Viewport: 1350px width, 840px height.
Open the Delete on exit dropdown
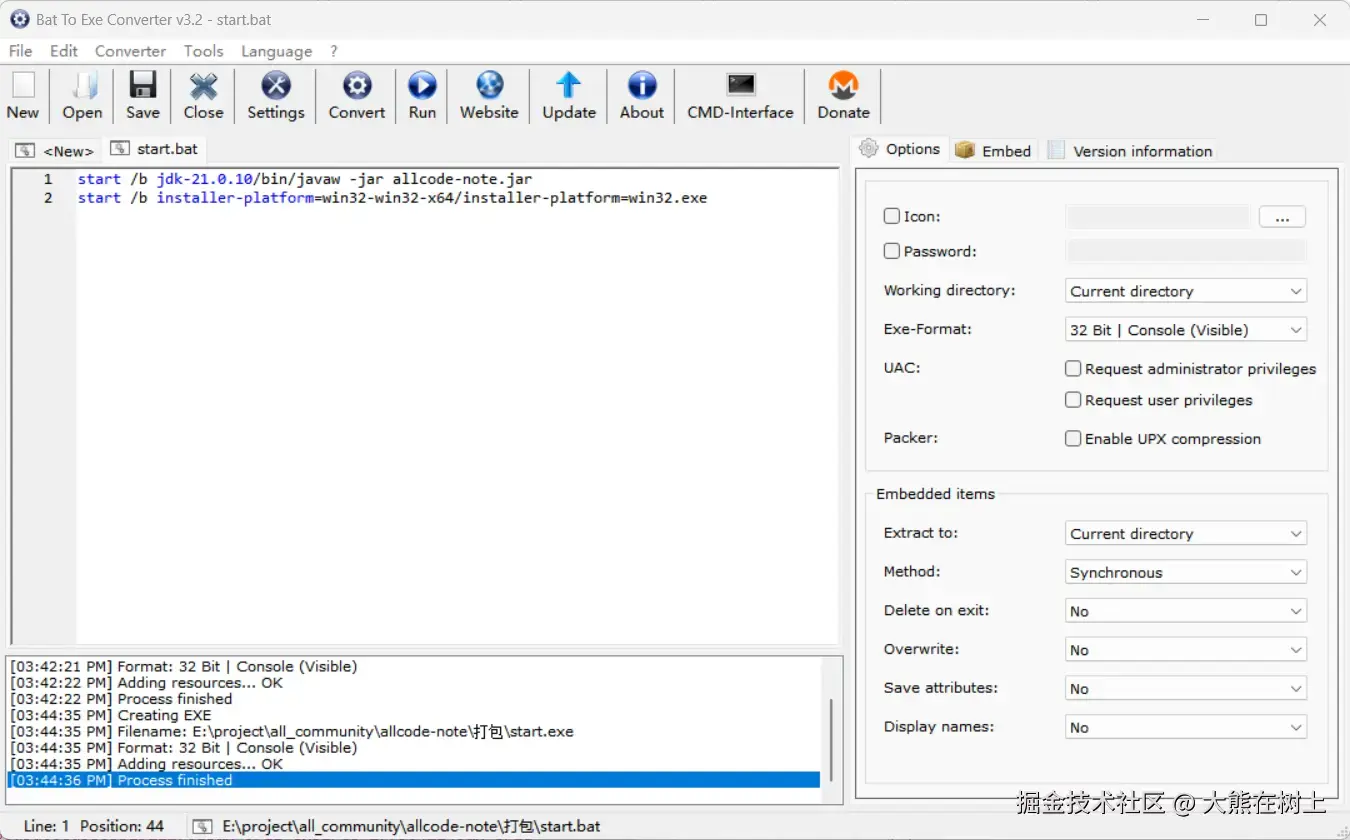(x=1186, y=611)
